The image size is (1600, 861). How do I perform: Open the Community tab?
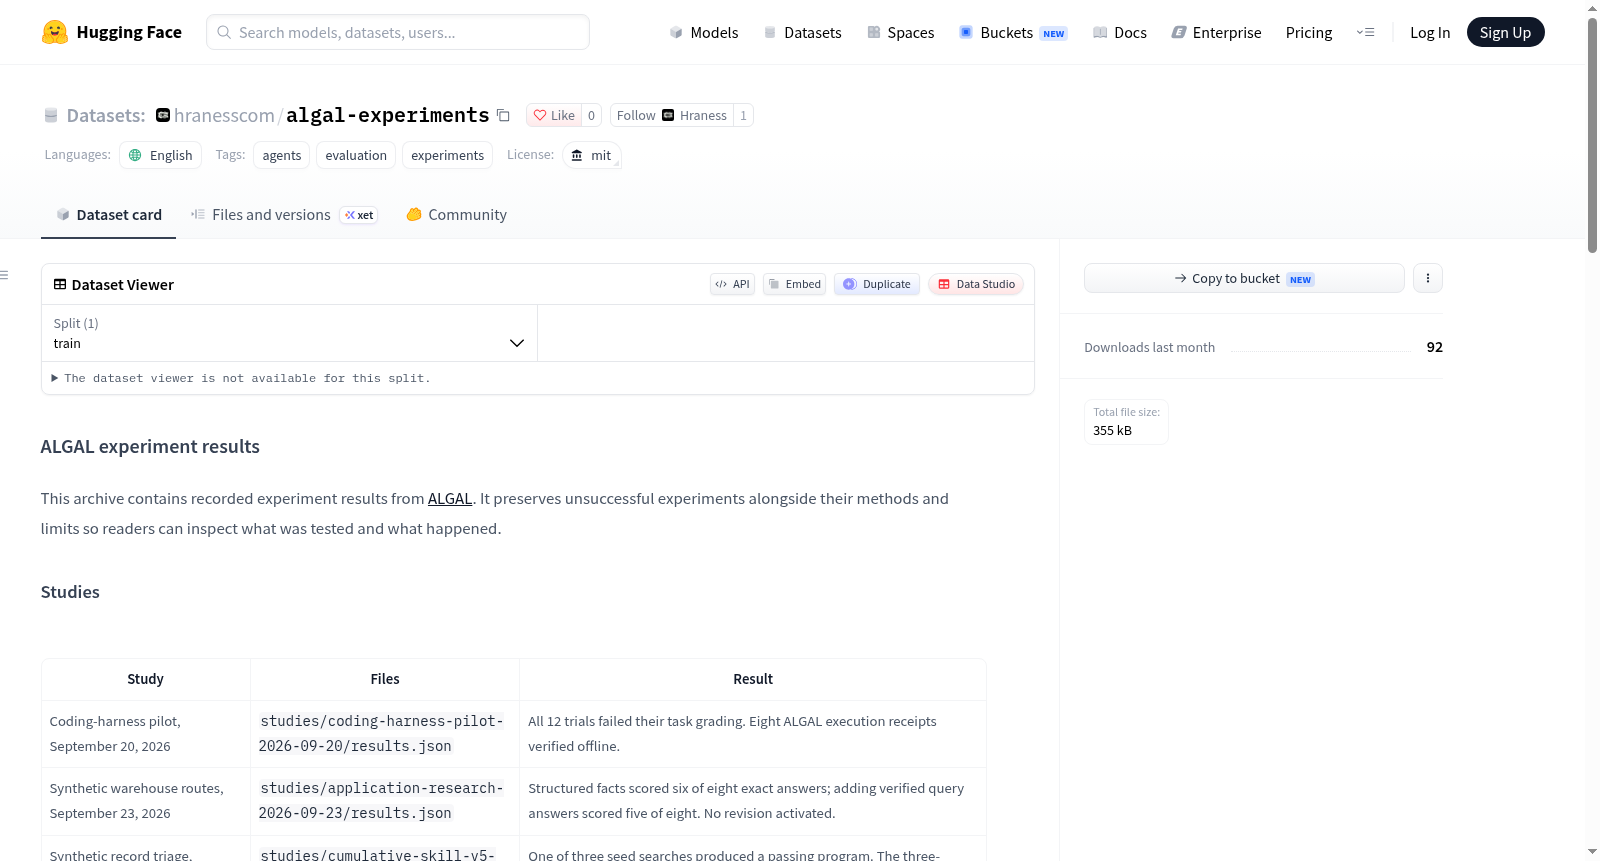(x=456, y=215)
